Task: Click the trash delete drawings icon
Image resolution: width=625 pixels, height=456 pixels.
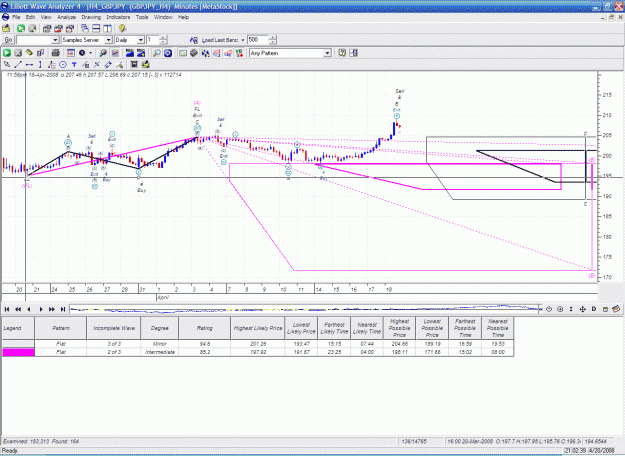Action: pos(134,64)
